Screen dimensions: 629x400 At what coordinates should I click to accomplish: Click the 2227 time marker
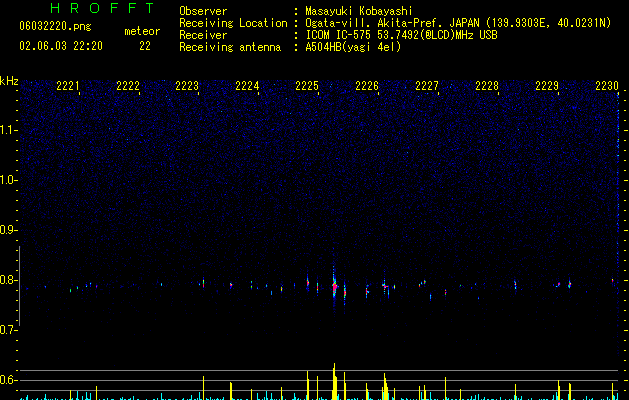427,86
